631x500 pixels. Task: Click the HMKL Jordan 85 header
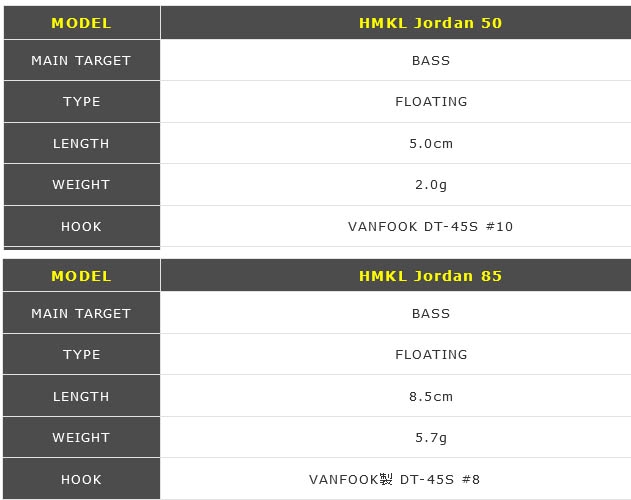tap(430, 276)
